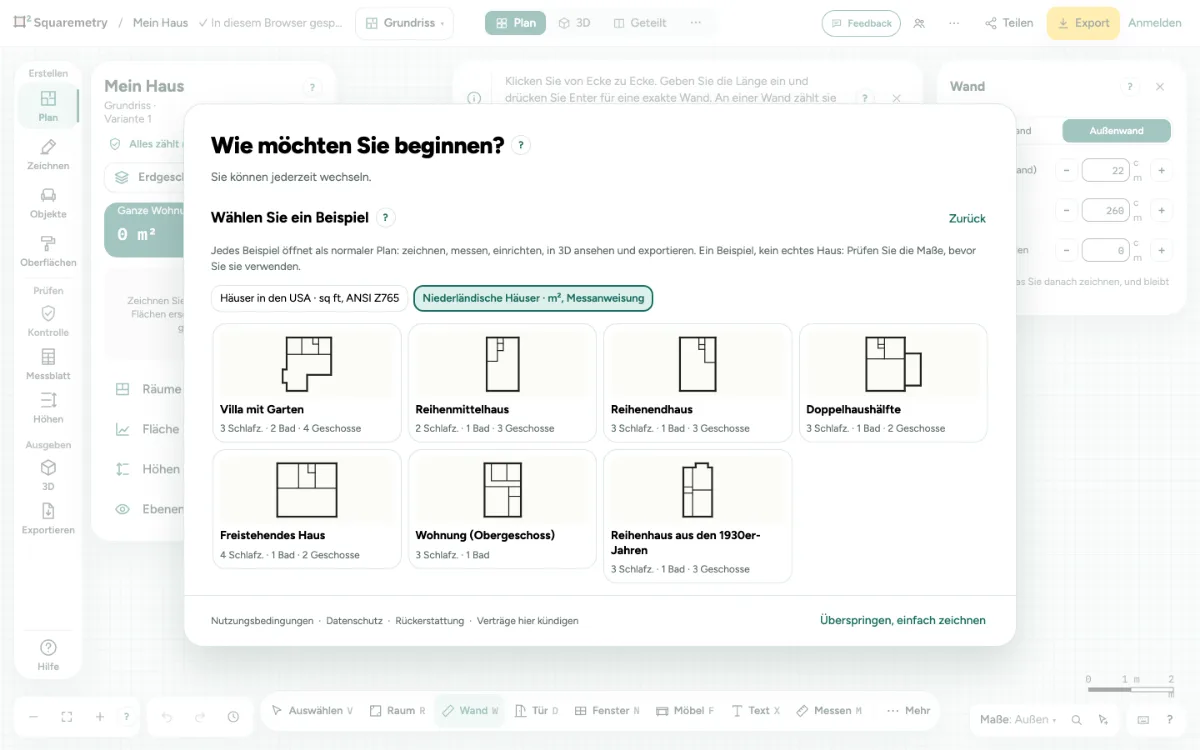
Task: Switch wall type to Außenwand
Action: point(1116,131)
